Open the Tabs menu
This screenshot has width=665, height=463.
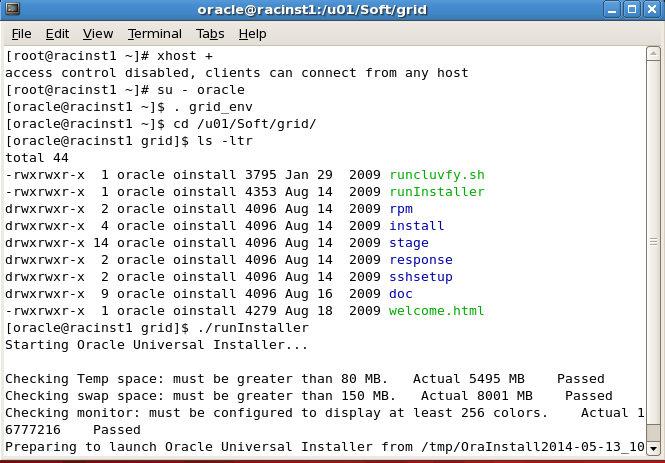coord(210,34)
